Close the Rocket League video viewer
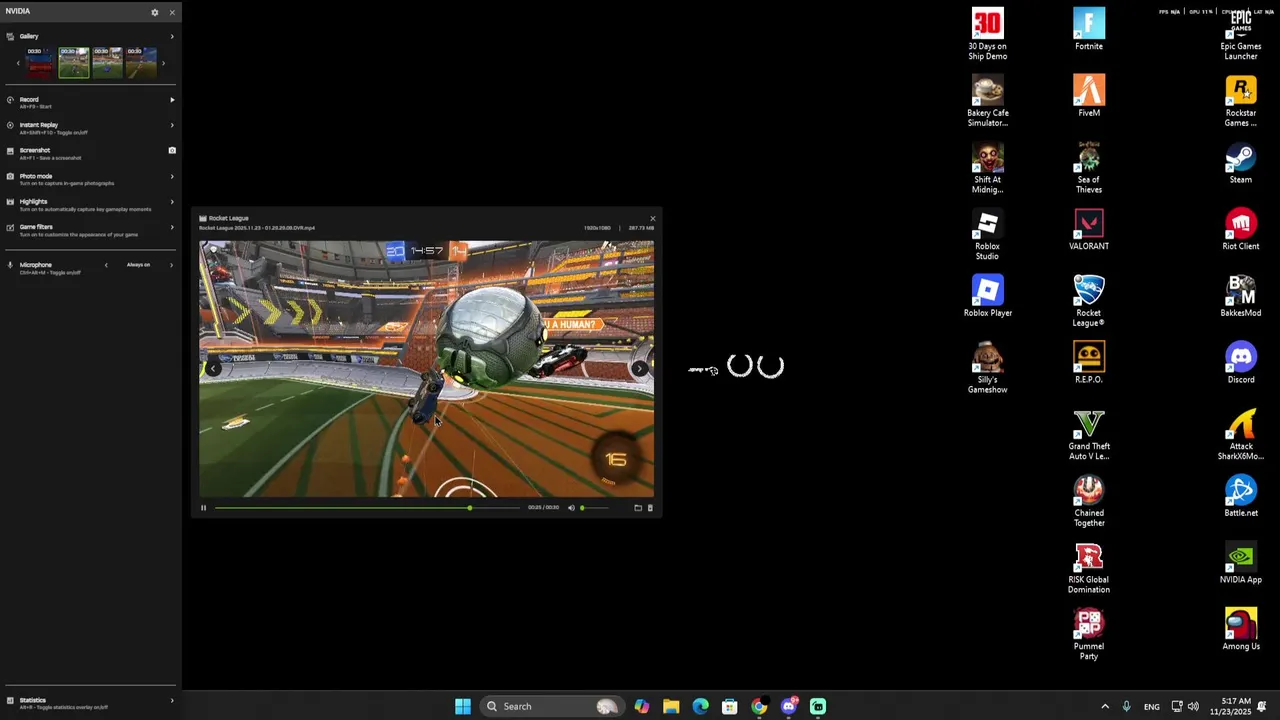Image resolution: width=1280 pixels, height=720 pixels. (653, 218)
